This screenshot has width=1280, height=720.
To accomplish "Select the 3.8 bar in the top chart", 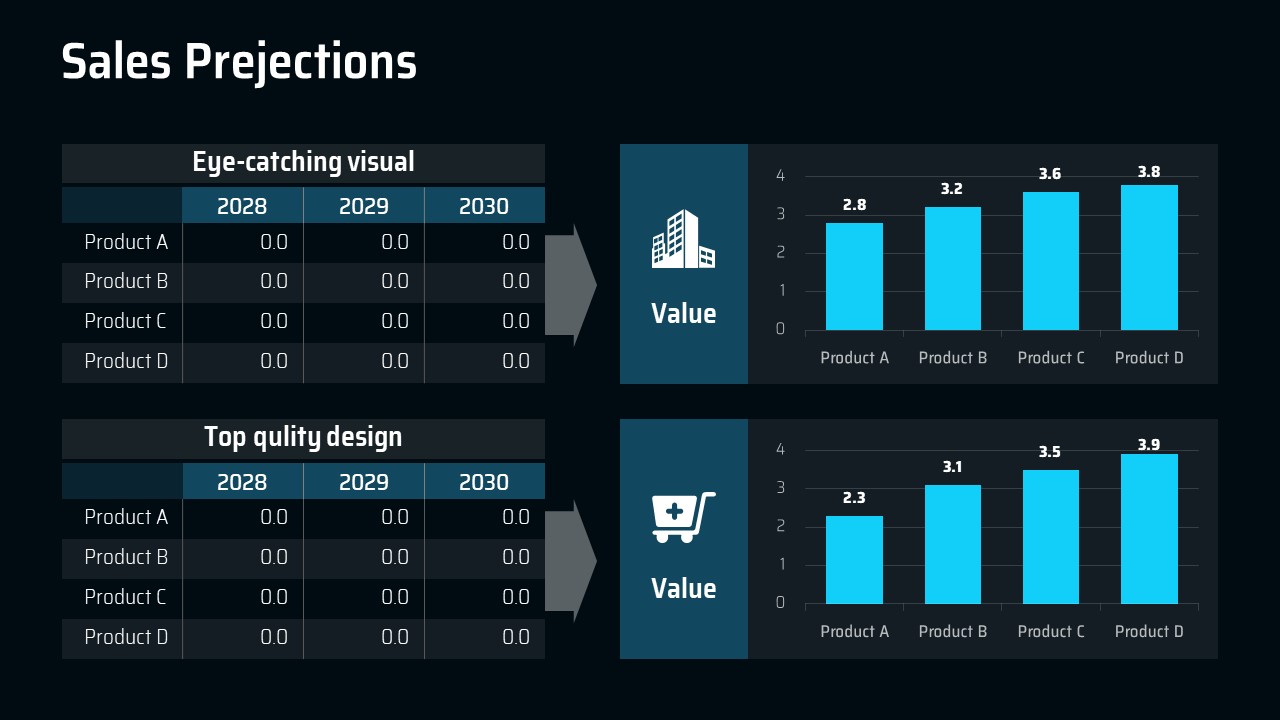I will tap(1149, 257).
